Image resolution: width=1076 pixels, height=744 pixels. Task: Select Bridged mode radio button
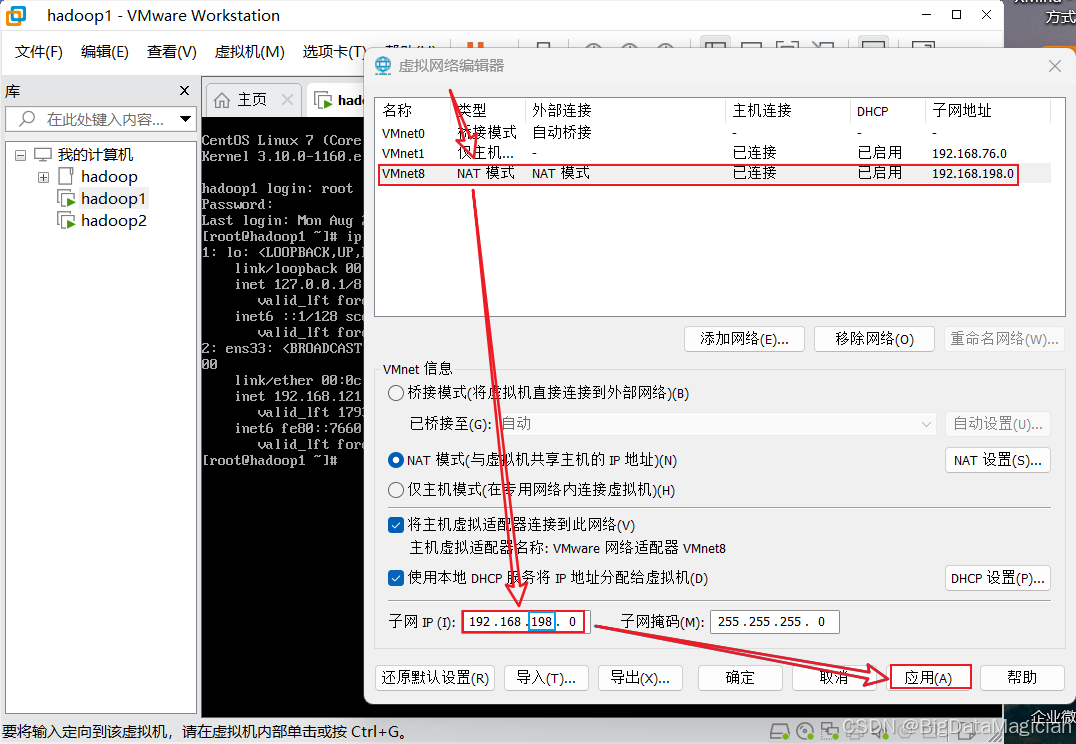[x=395, y=393]
